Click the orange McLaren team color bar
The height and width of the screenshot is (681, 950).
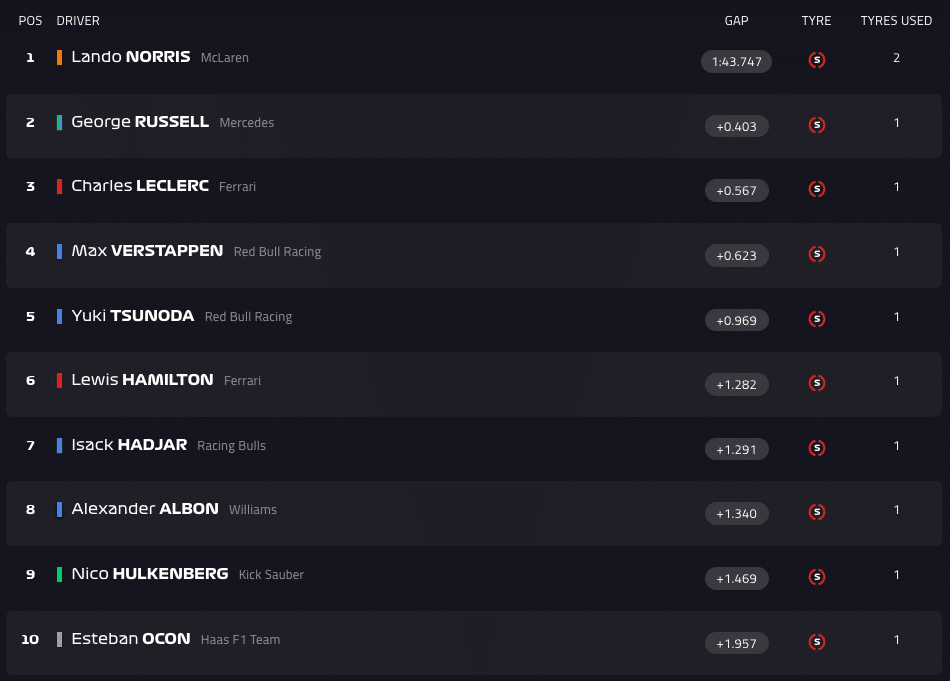60,58
